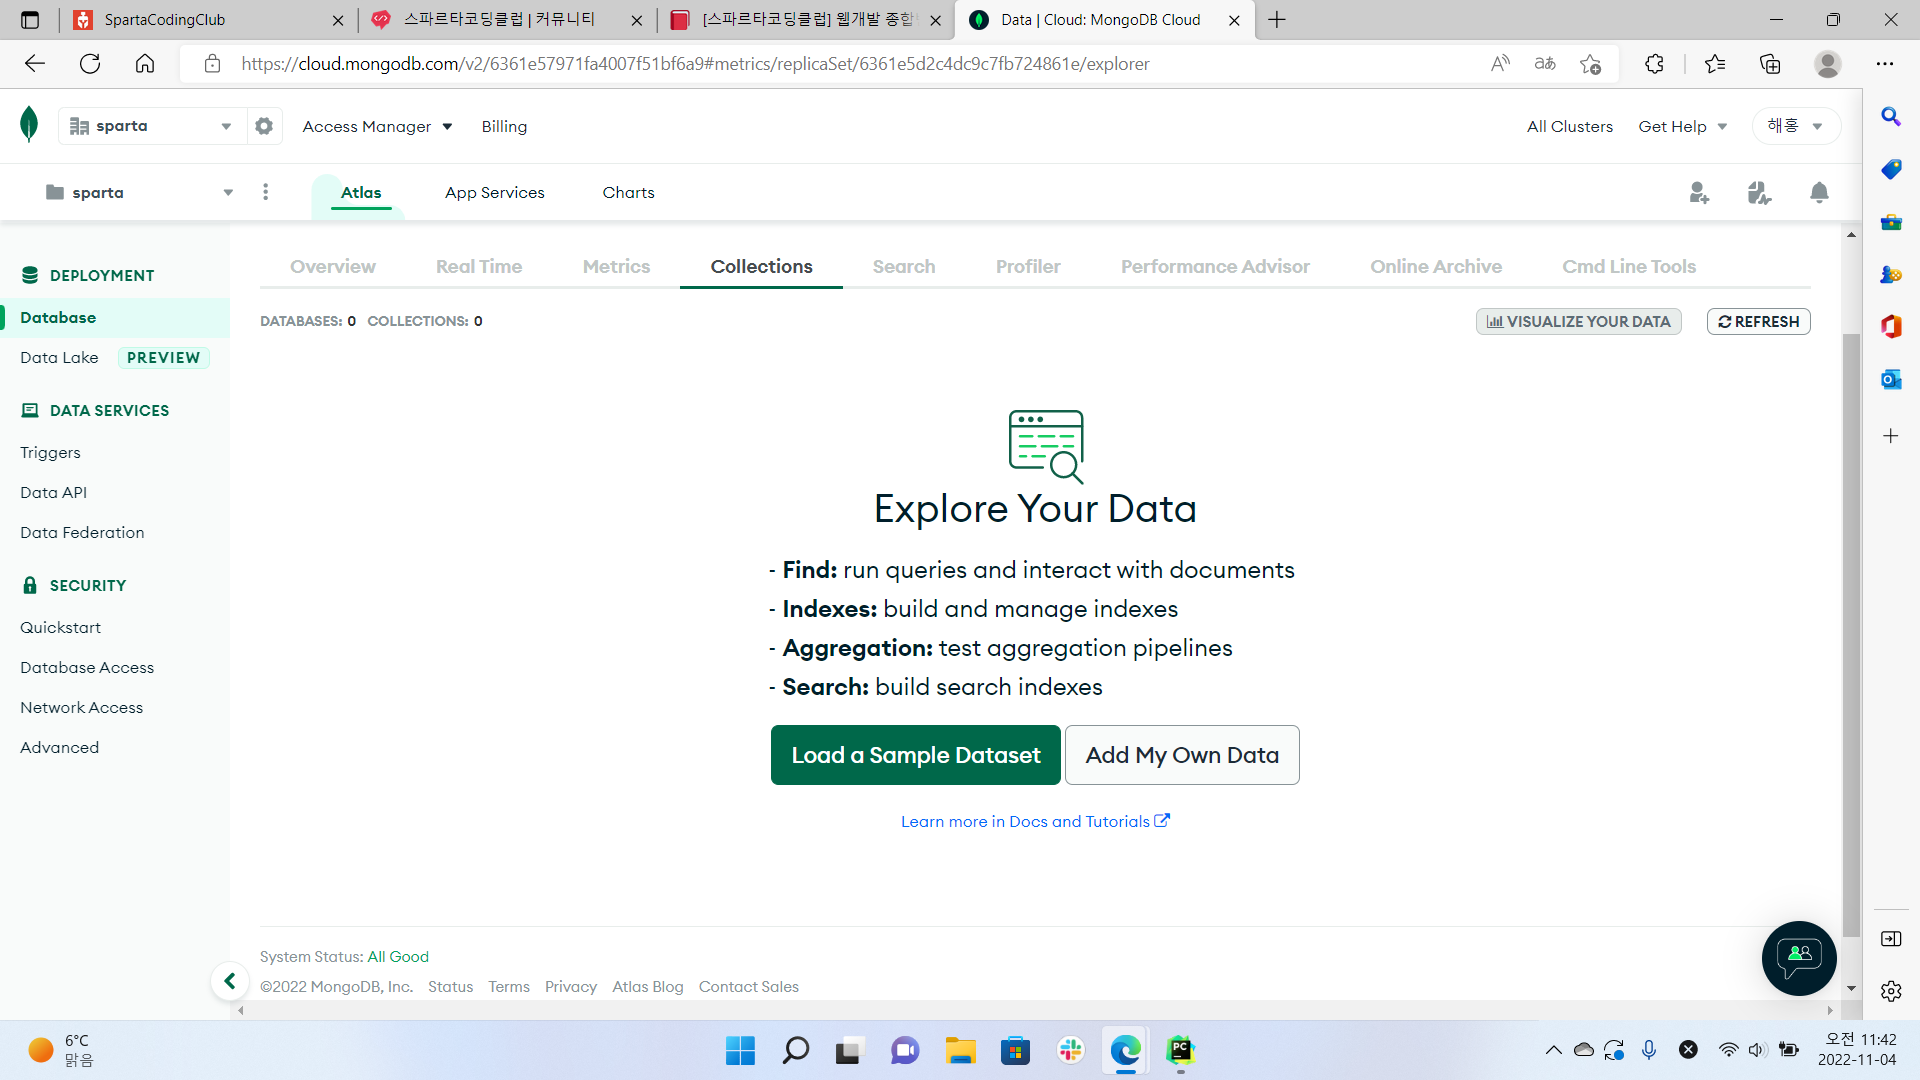Click invite user icon in project bar
The image size is (1920, 1080).
pos(1699,193)
